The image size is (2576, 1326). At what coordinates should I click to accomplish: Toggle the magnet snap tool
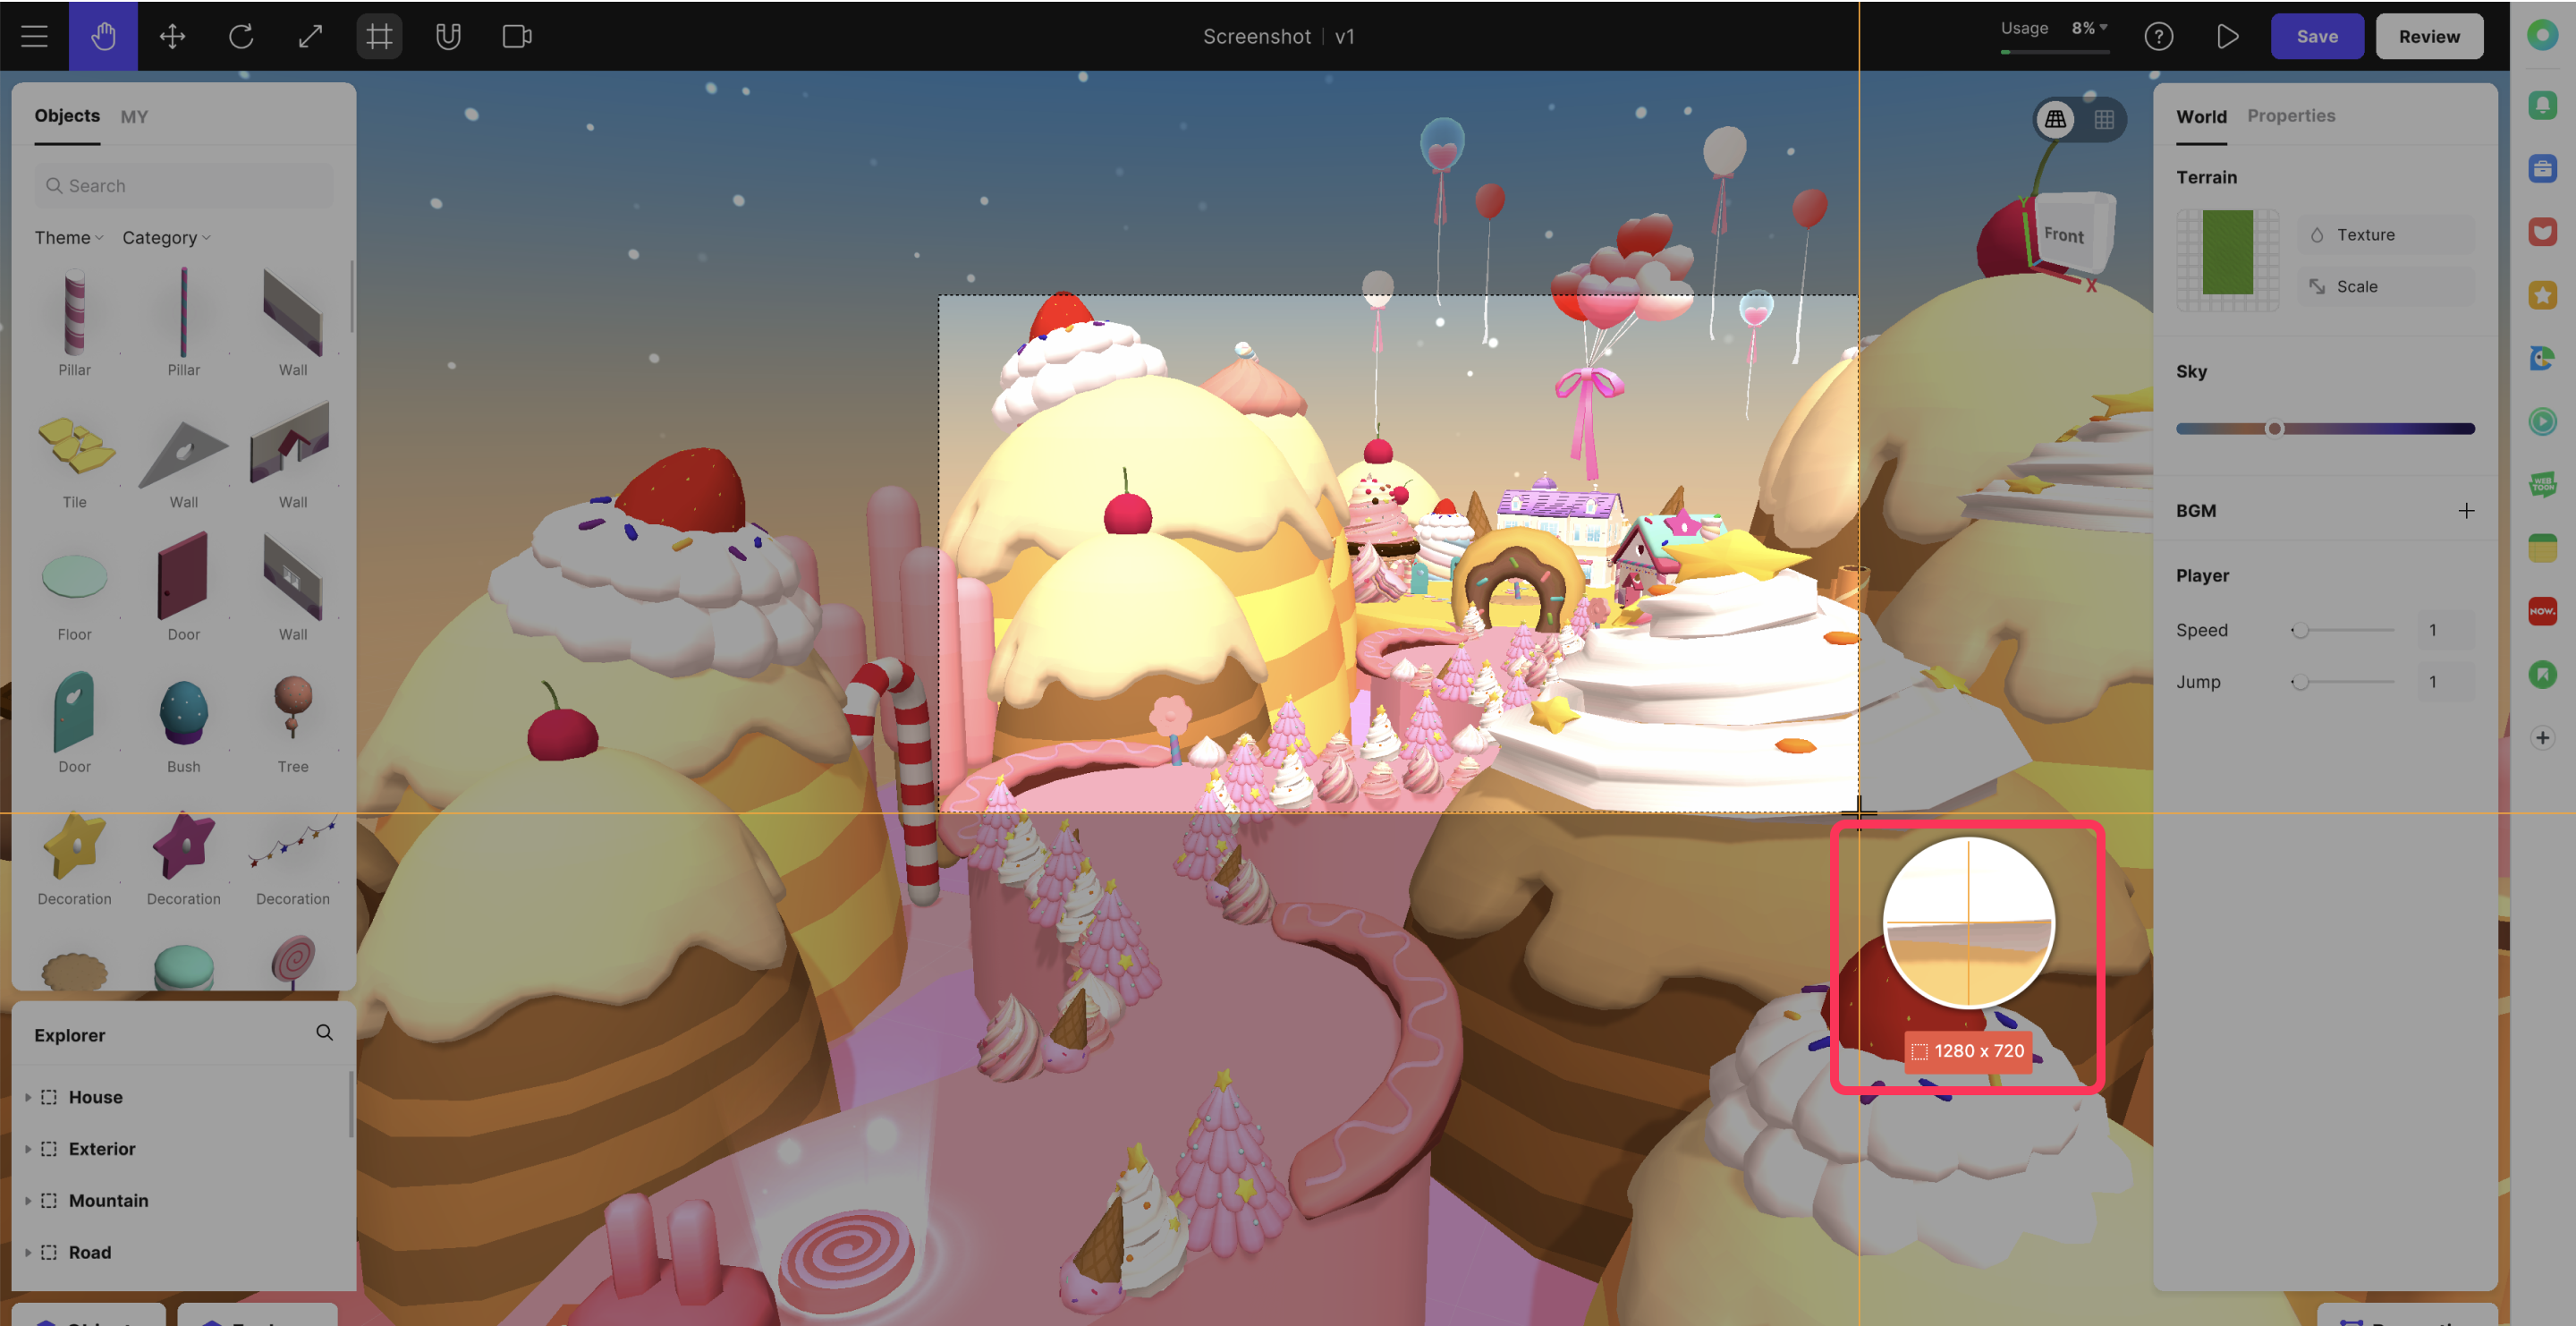448,36
